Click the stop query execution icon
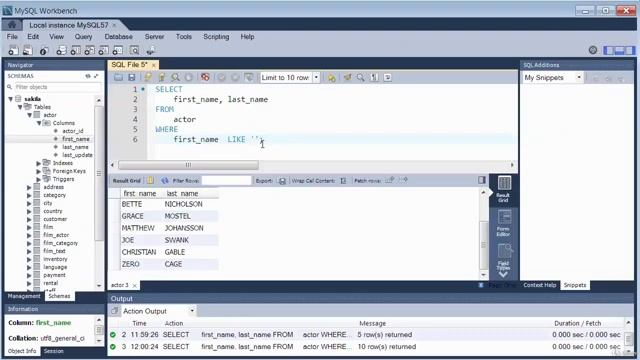The image size is (640, 360). tap(189, 78)
